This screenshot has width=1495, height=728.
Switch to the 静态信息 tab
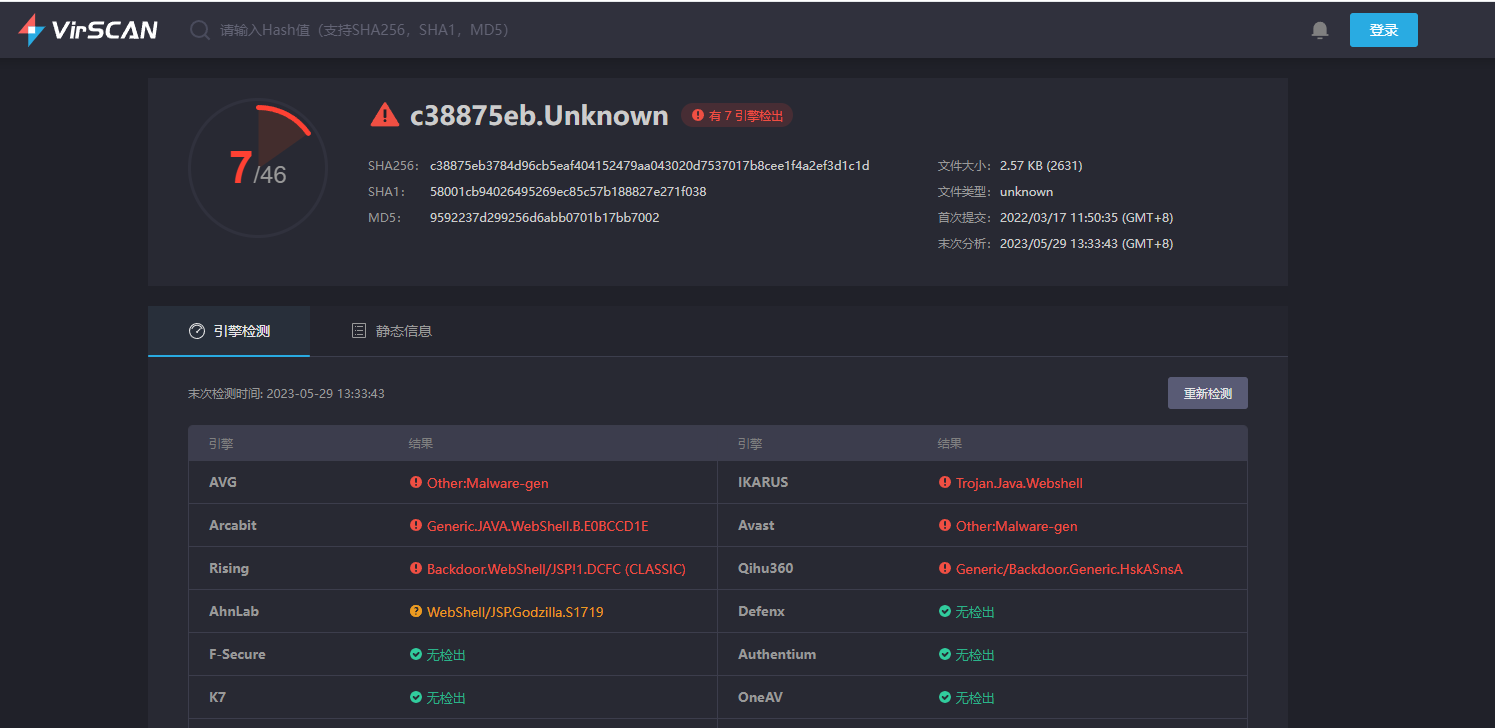point(391,331)
